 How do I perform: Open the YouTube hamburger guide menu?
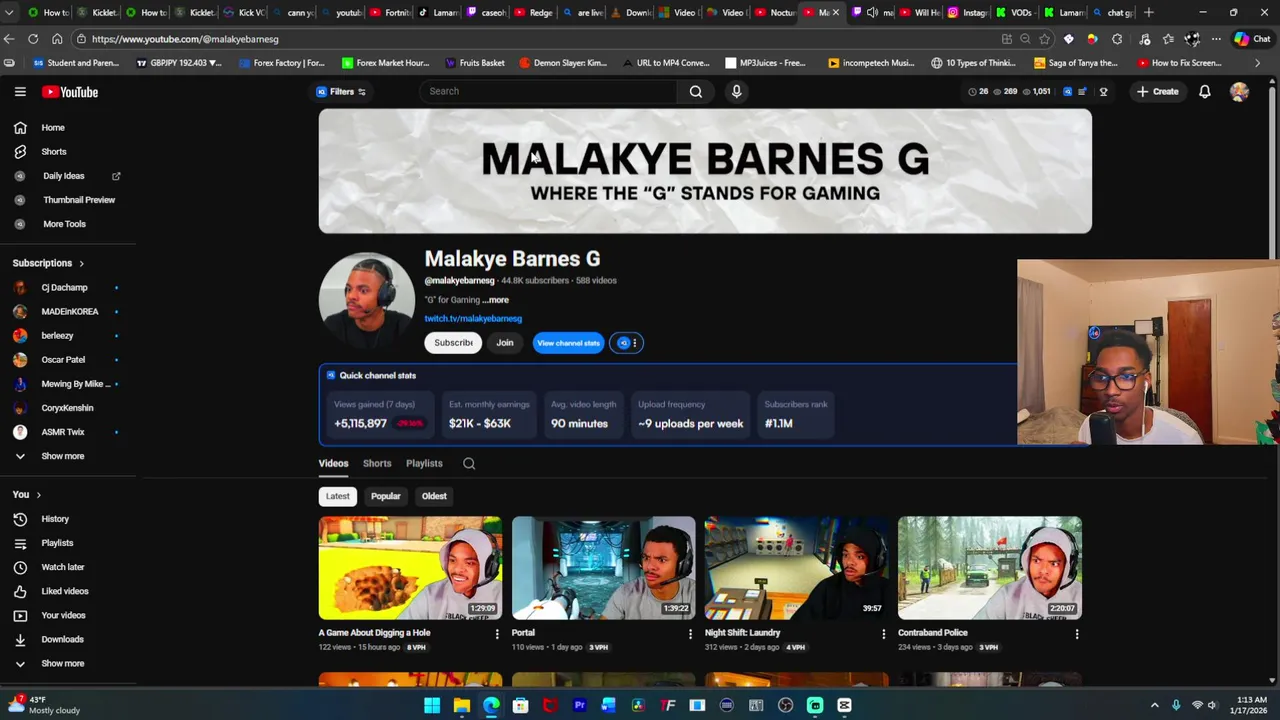click(x=20, y=91)
